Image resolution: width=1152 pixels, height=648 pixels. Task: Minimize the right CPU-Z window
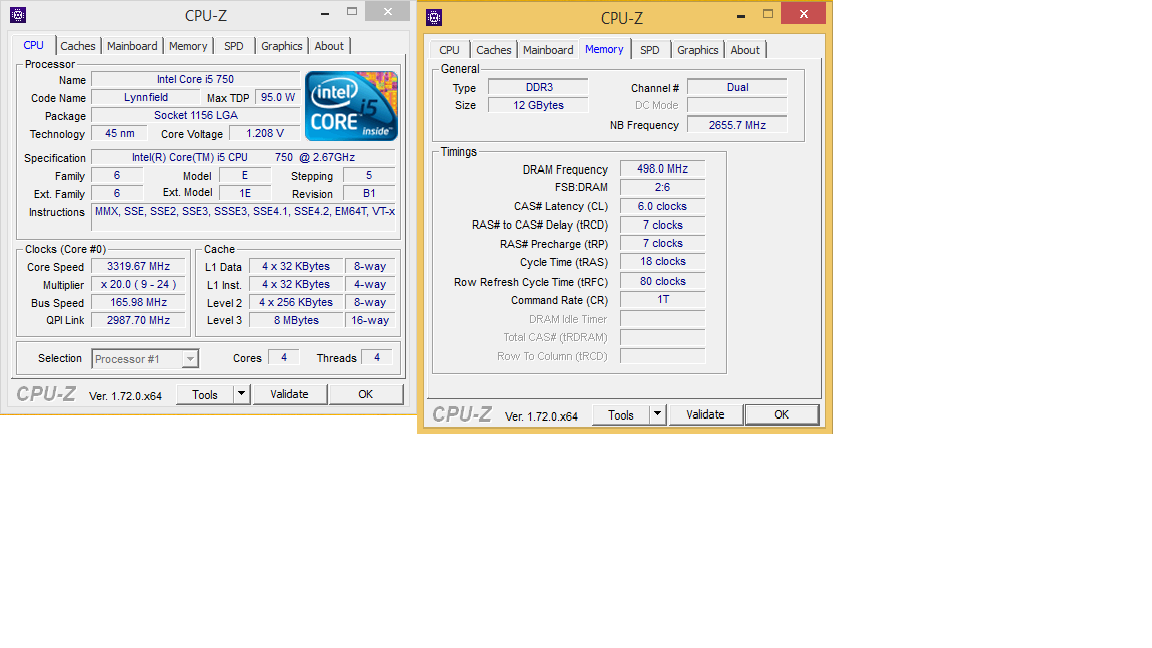pos(741,15)
